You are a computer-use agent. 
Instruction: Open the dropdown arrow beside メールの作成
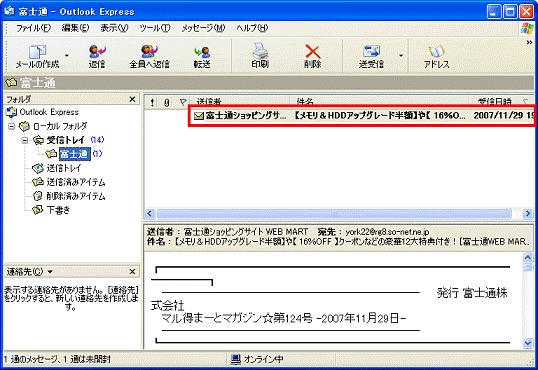67,56
